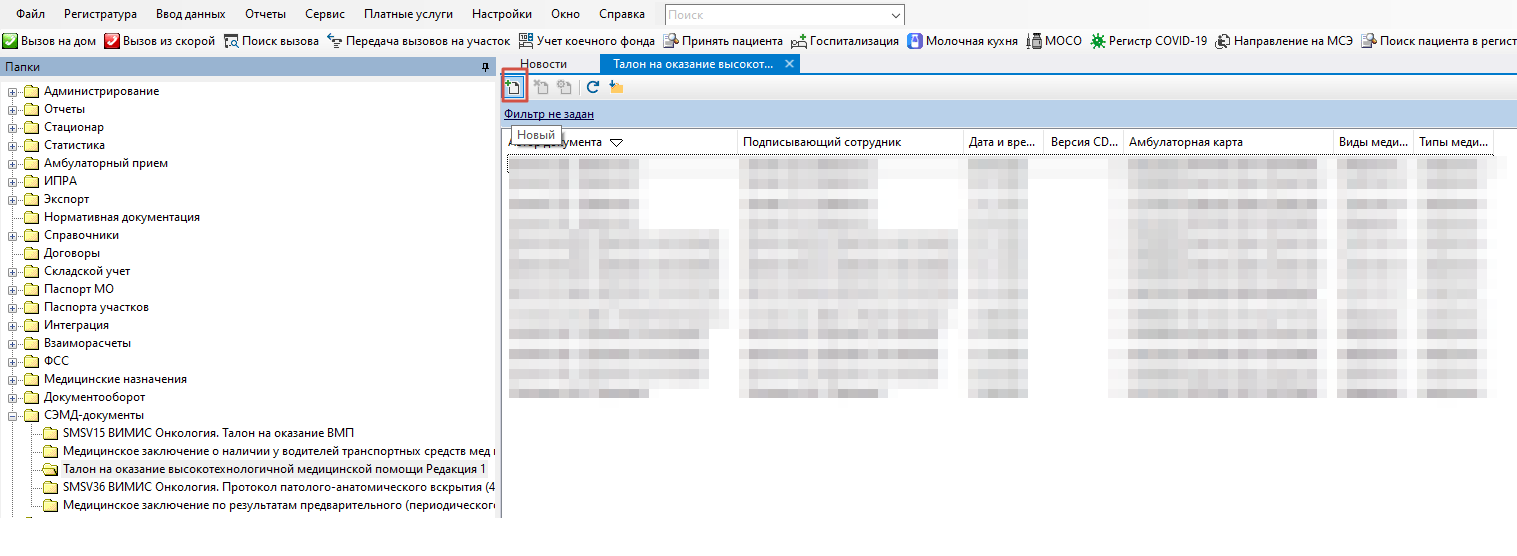Select Паспорта участков folder in tree
The width and height of the screenshot is (1517, 556).
[x=96, y=307]
